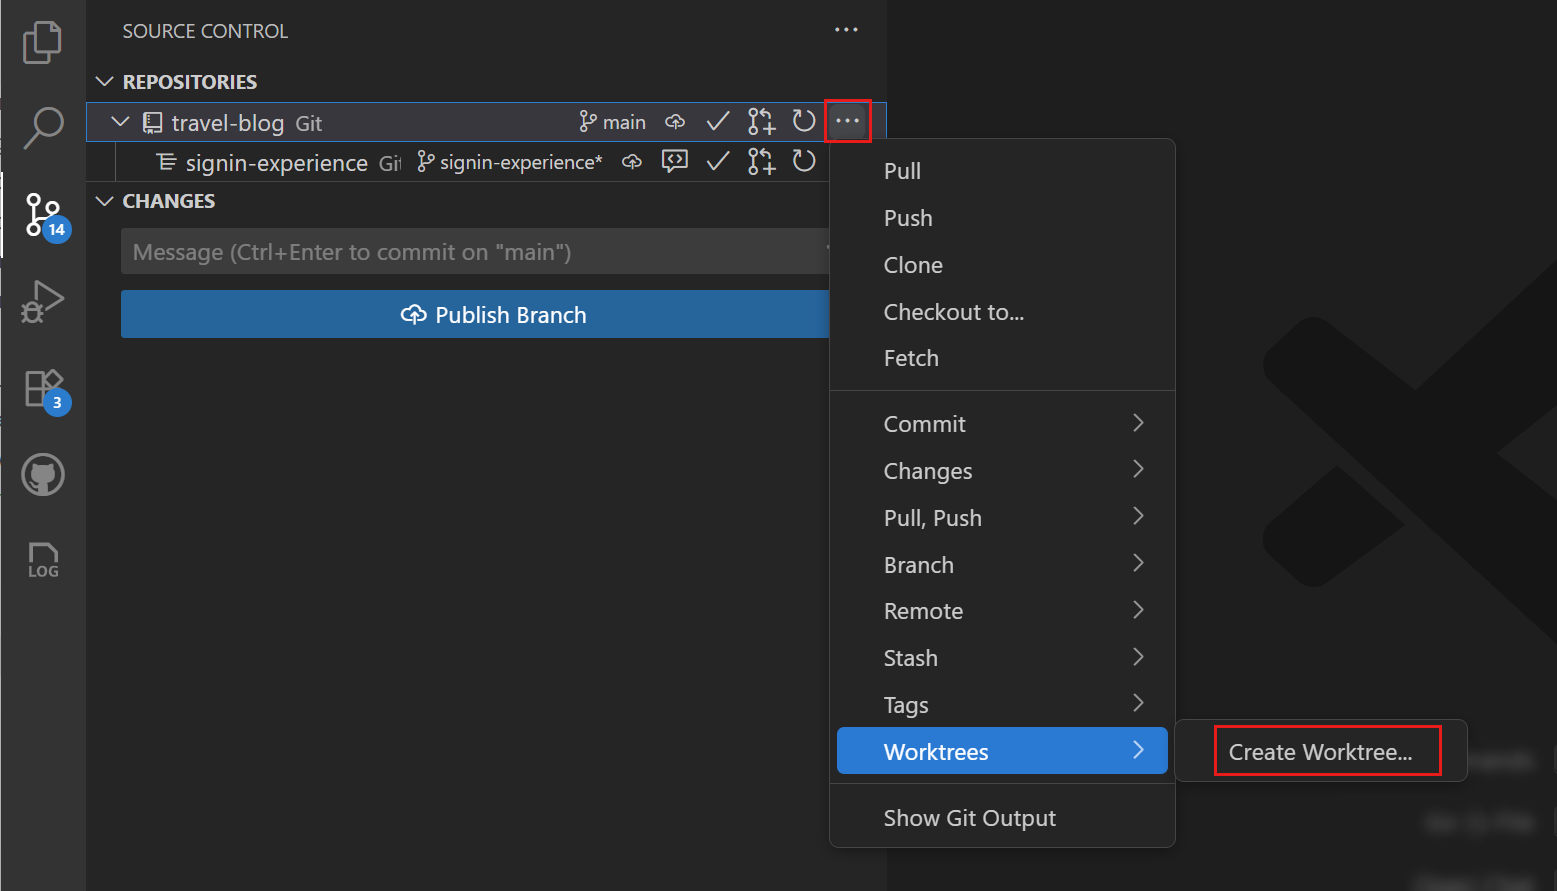
Task: Create a pull request for signin-experience
Action: tap(761, 161)
